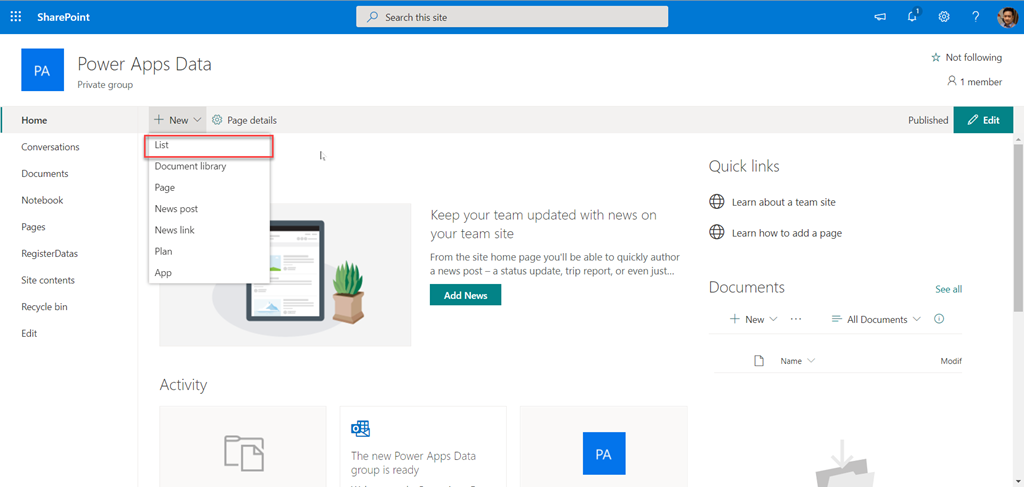
Task: Open the user profile picture
Action: pyautogui.click(x=1007, y=17)
